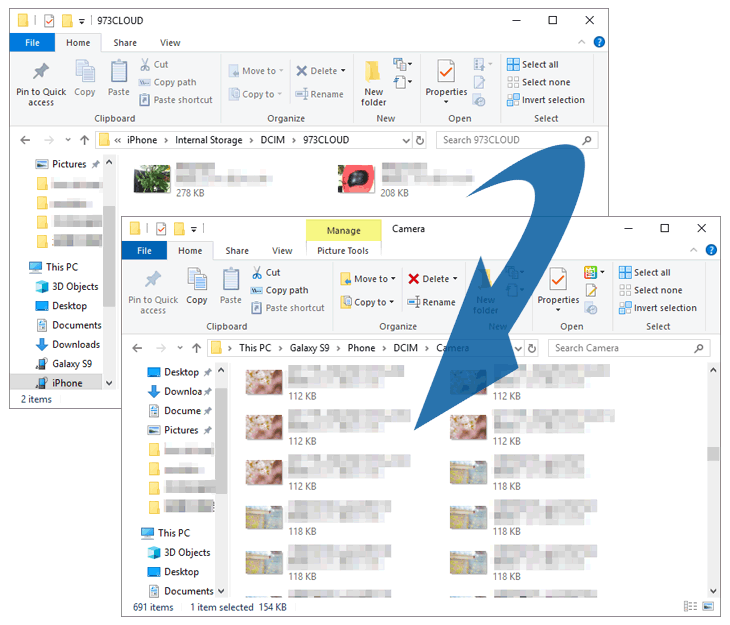This screenshot has width=730, height=625.
Task: Click Camera navigation pane scrollbar thumb
Action: pyautogui.click(x=221, y=440)
